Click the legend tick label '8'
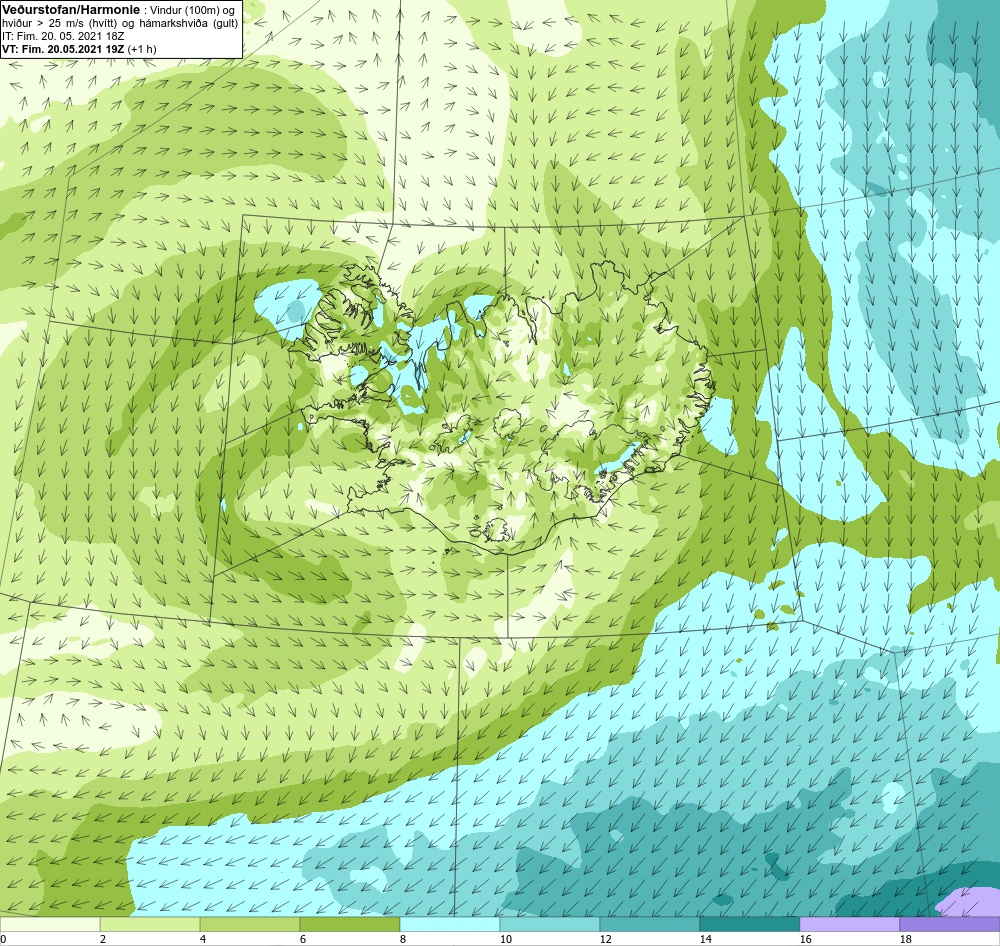This screenshot has width=1000, height=946. [x=402, y=939]
